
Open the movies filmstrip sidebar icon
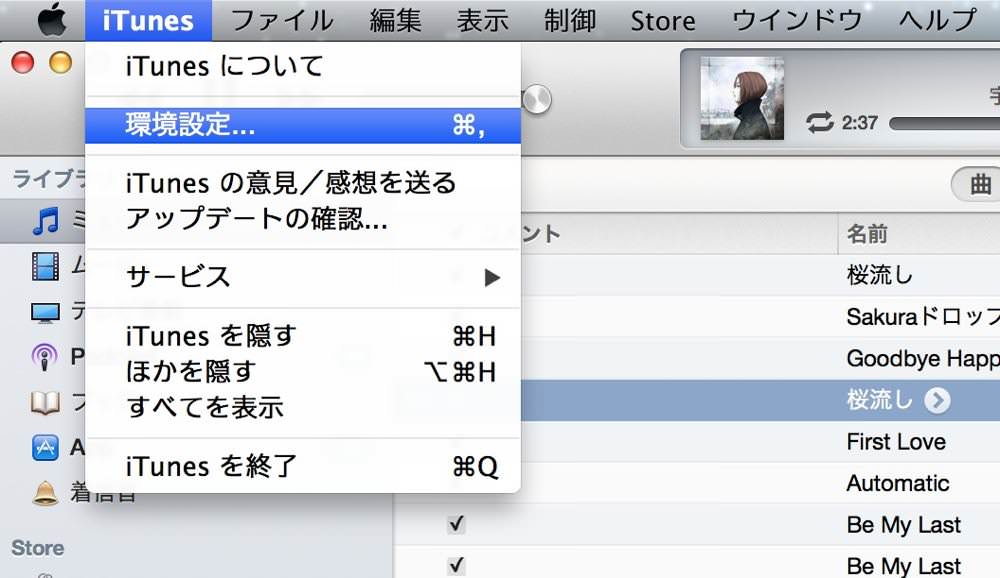[45, 266]
